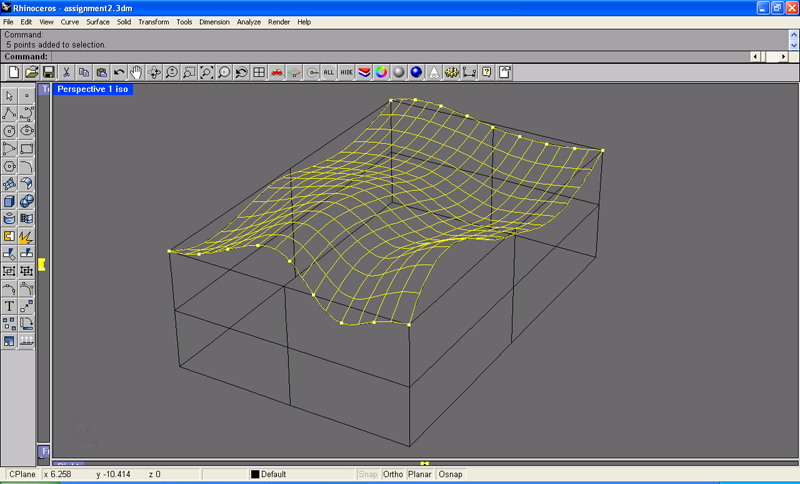Viewport: 800px width, 484px height.
Task: Undo the last view change
Action: pos(241,72)
